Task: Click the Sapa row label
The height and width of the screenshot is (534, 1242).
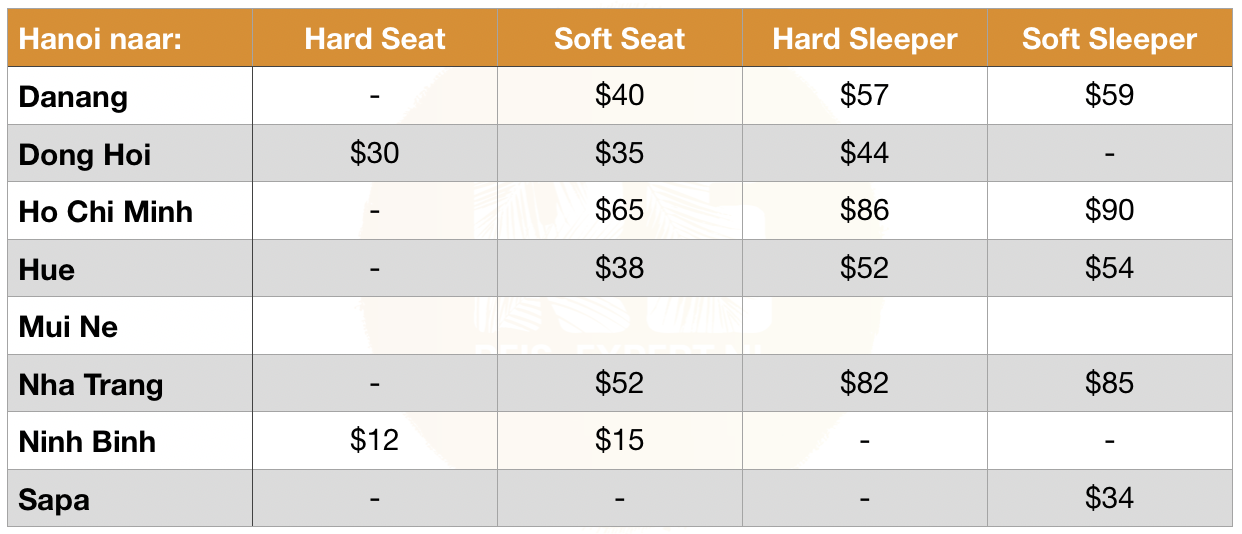Action: click(54, 500)
